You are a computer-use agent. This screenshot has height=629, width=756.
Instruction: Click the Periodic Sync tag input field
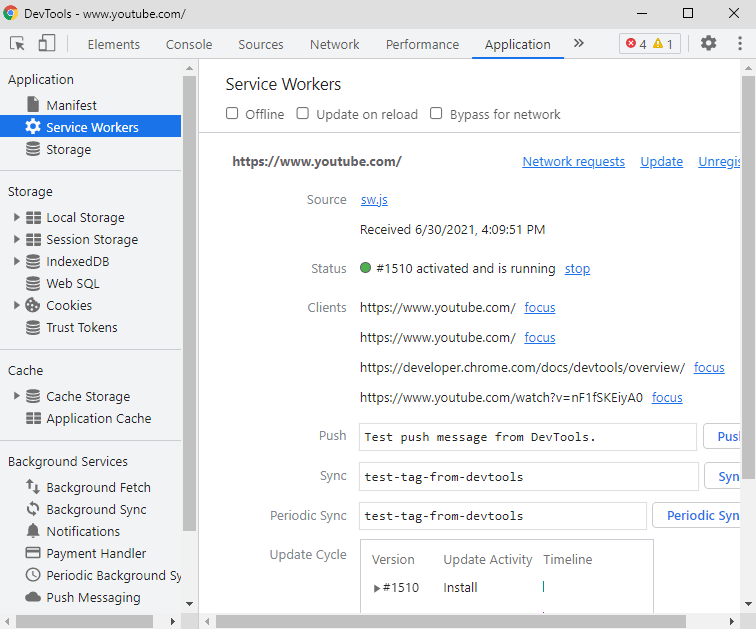pyautogui.click(x=502, y=516)
